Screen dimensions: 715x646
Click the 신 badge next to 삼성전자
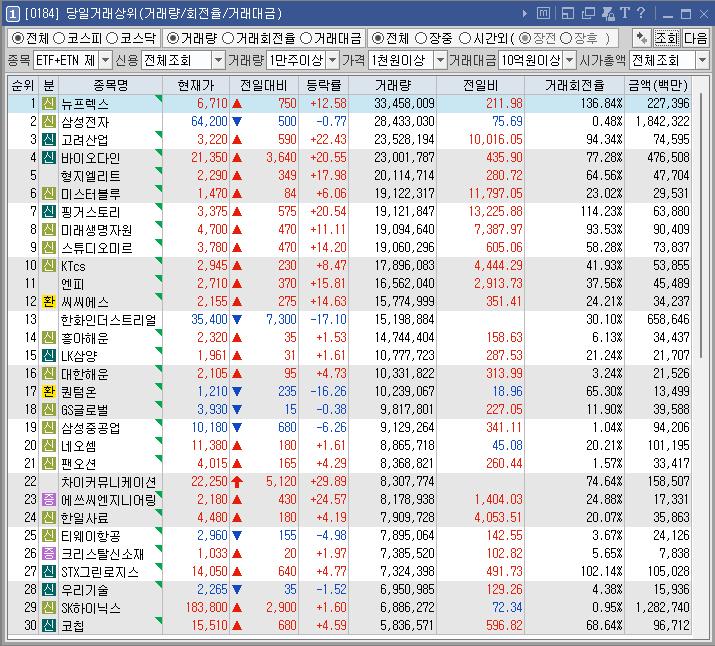49,122
